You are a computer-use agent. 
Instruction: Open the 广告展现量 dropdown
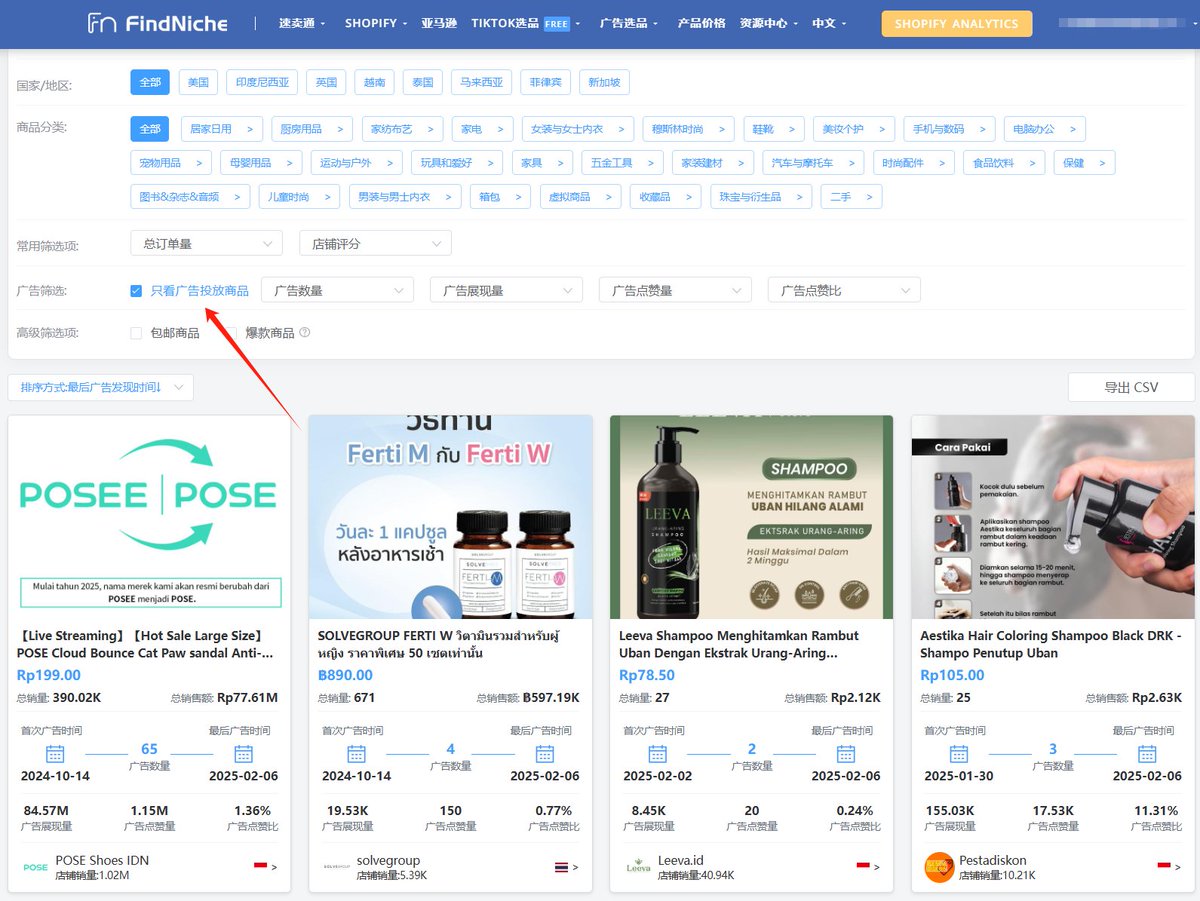(x=506, y=290)
